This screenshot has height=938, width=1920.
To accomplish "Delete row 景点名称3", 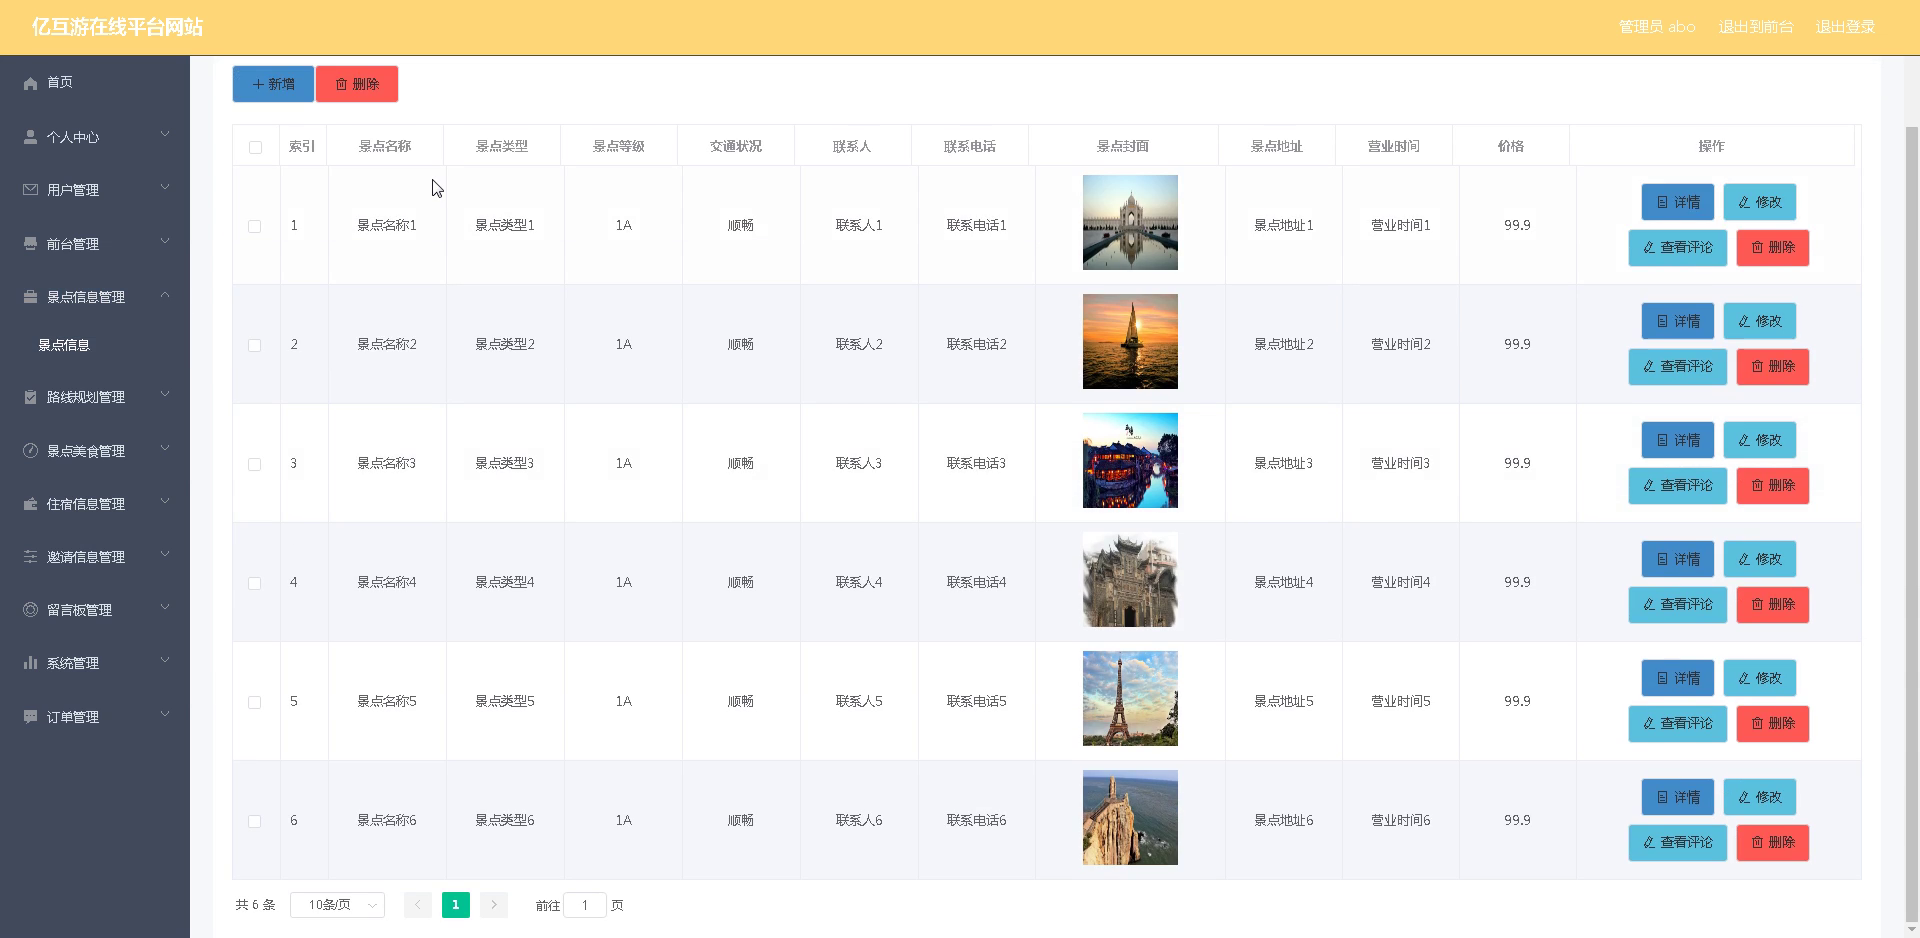I will (1773, 485).
